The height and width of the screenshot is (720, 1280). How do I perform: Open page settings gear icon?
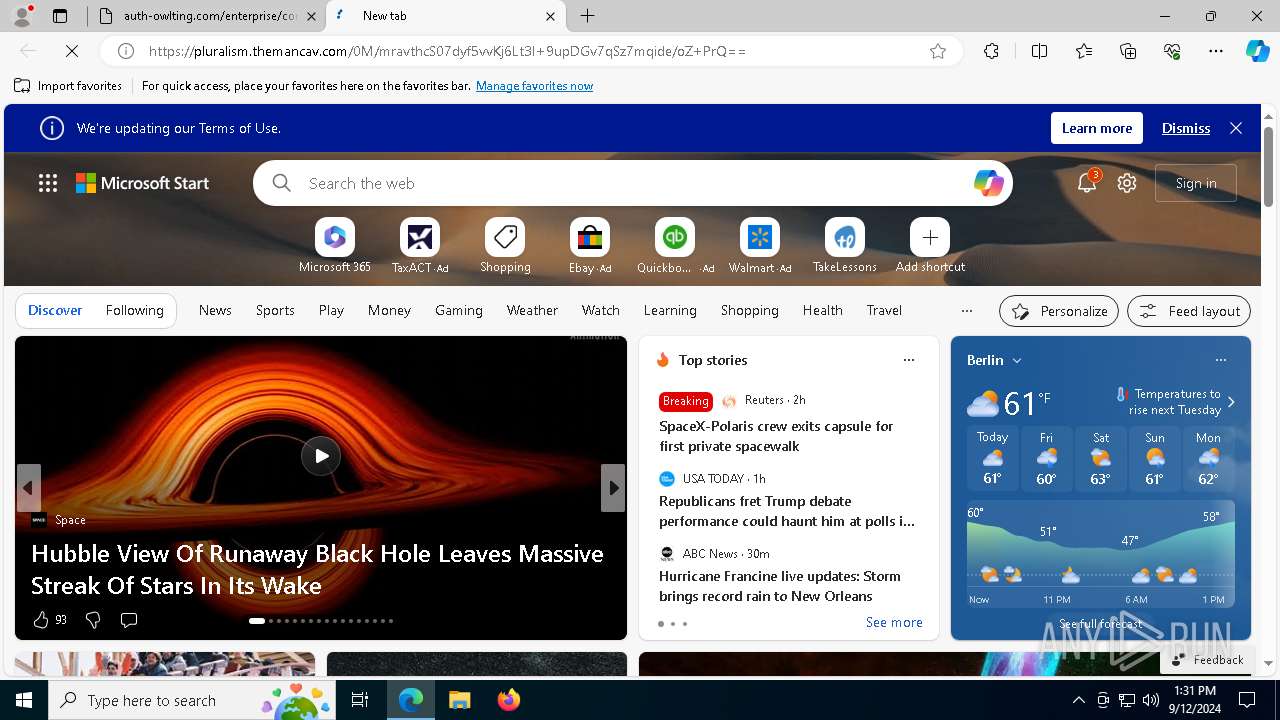tap(1127, 183)
